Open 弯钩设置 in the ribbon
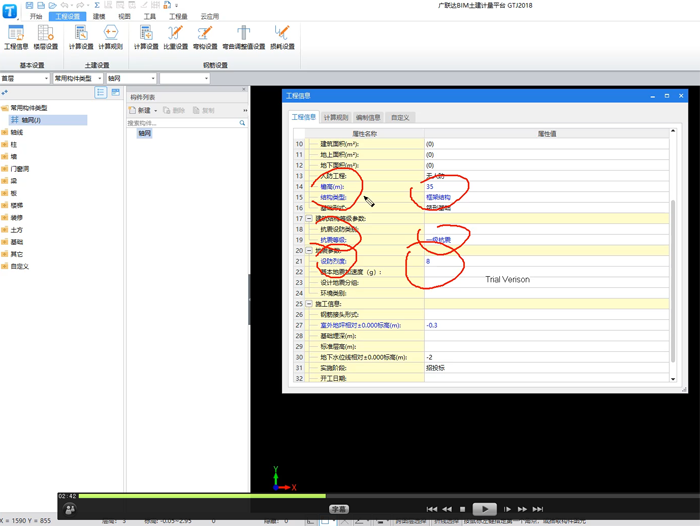This screenshot has width=700, height=526. click(x=205, y=37)
